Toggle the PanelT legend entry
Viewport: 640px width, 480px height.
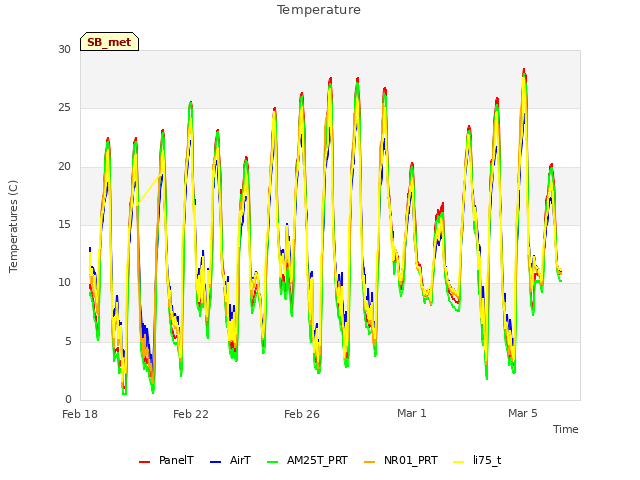tap(167, 461)
